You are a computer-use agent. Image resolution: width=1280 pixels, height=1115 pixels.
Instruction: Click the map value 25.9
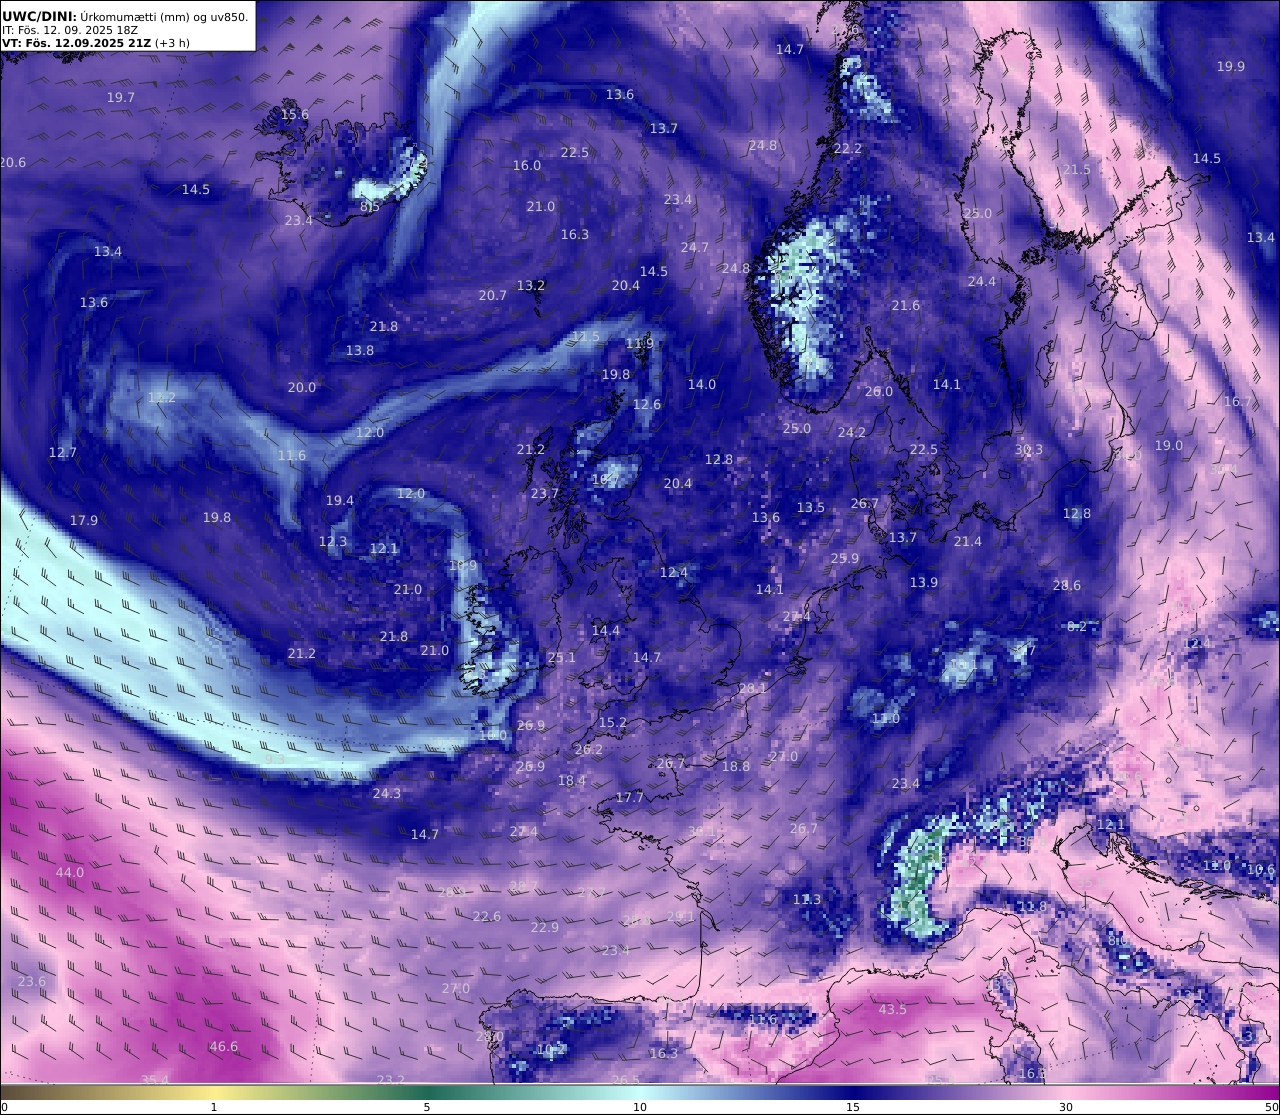point(845,559)
